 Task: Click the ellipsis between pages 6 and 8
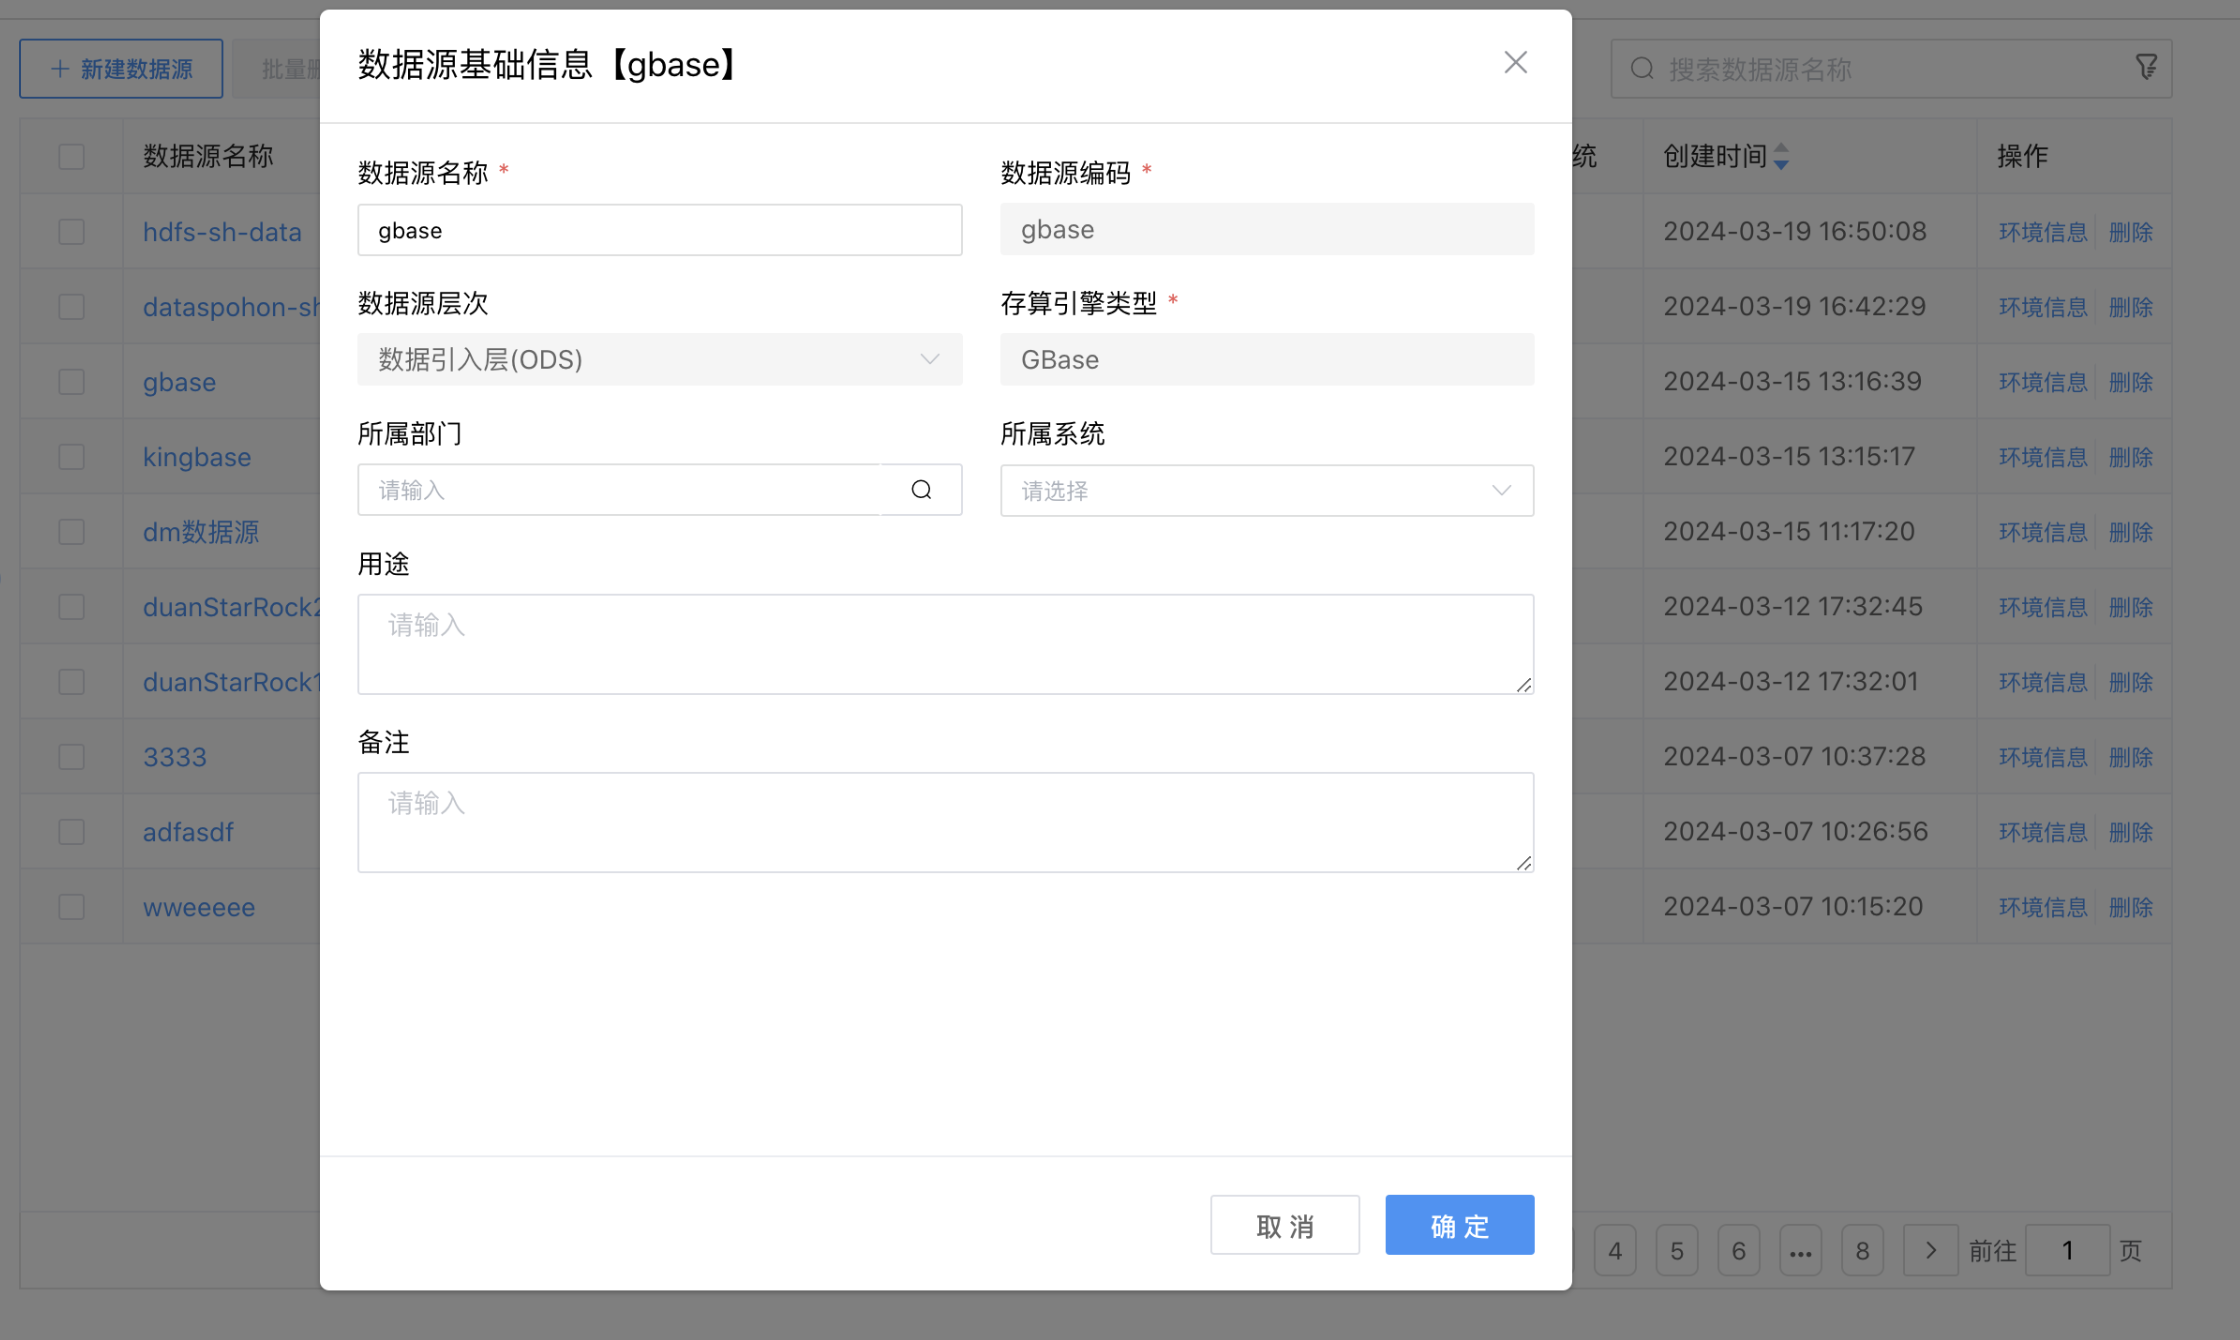coord(1801,1250)
